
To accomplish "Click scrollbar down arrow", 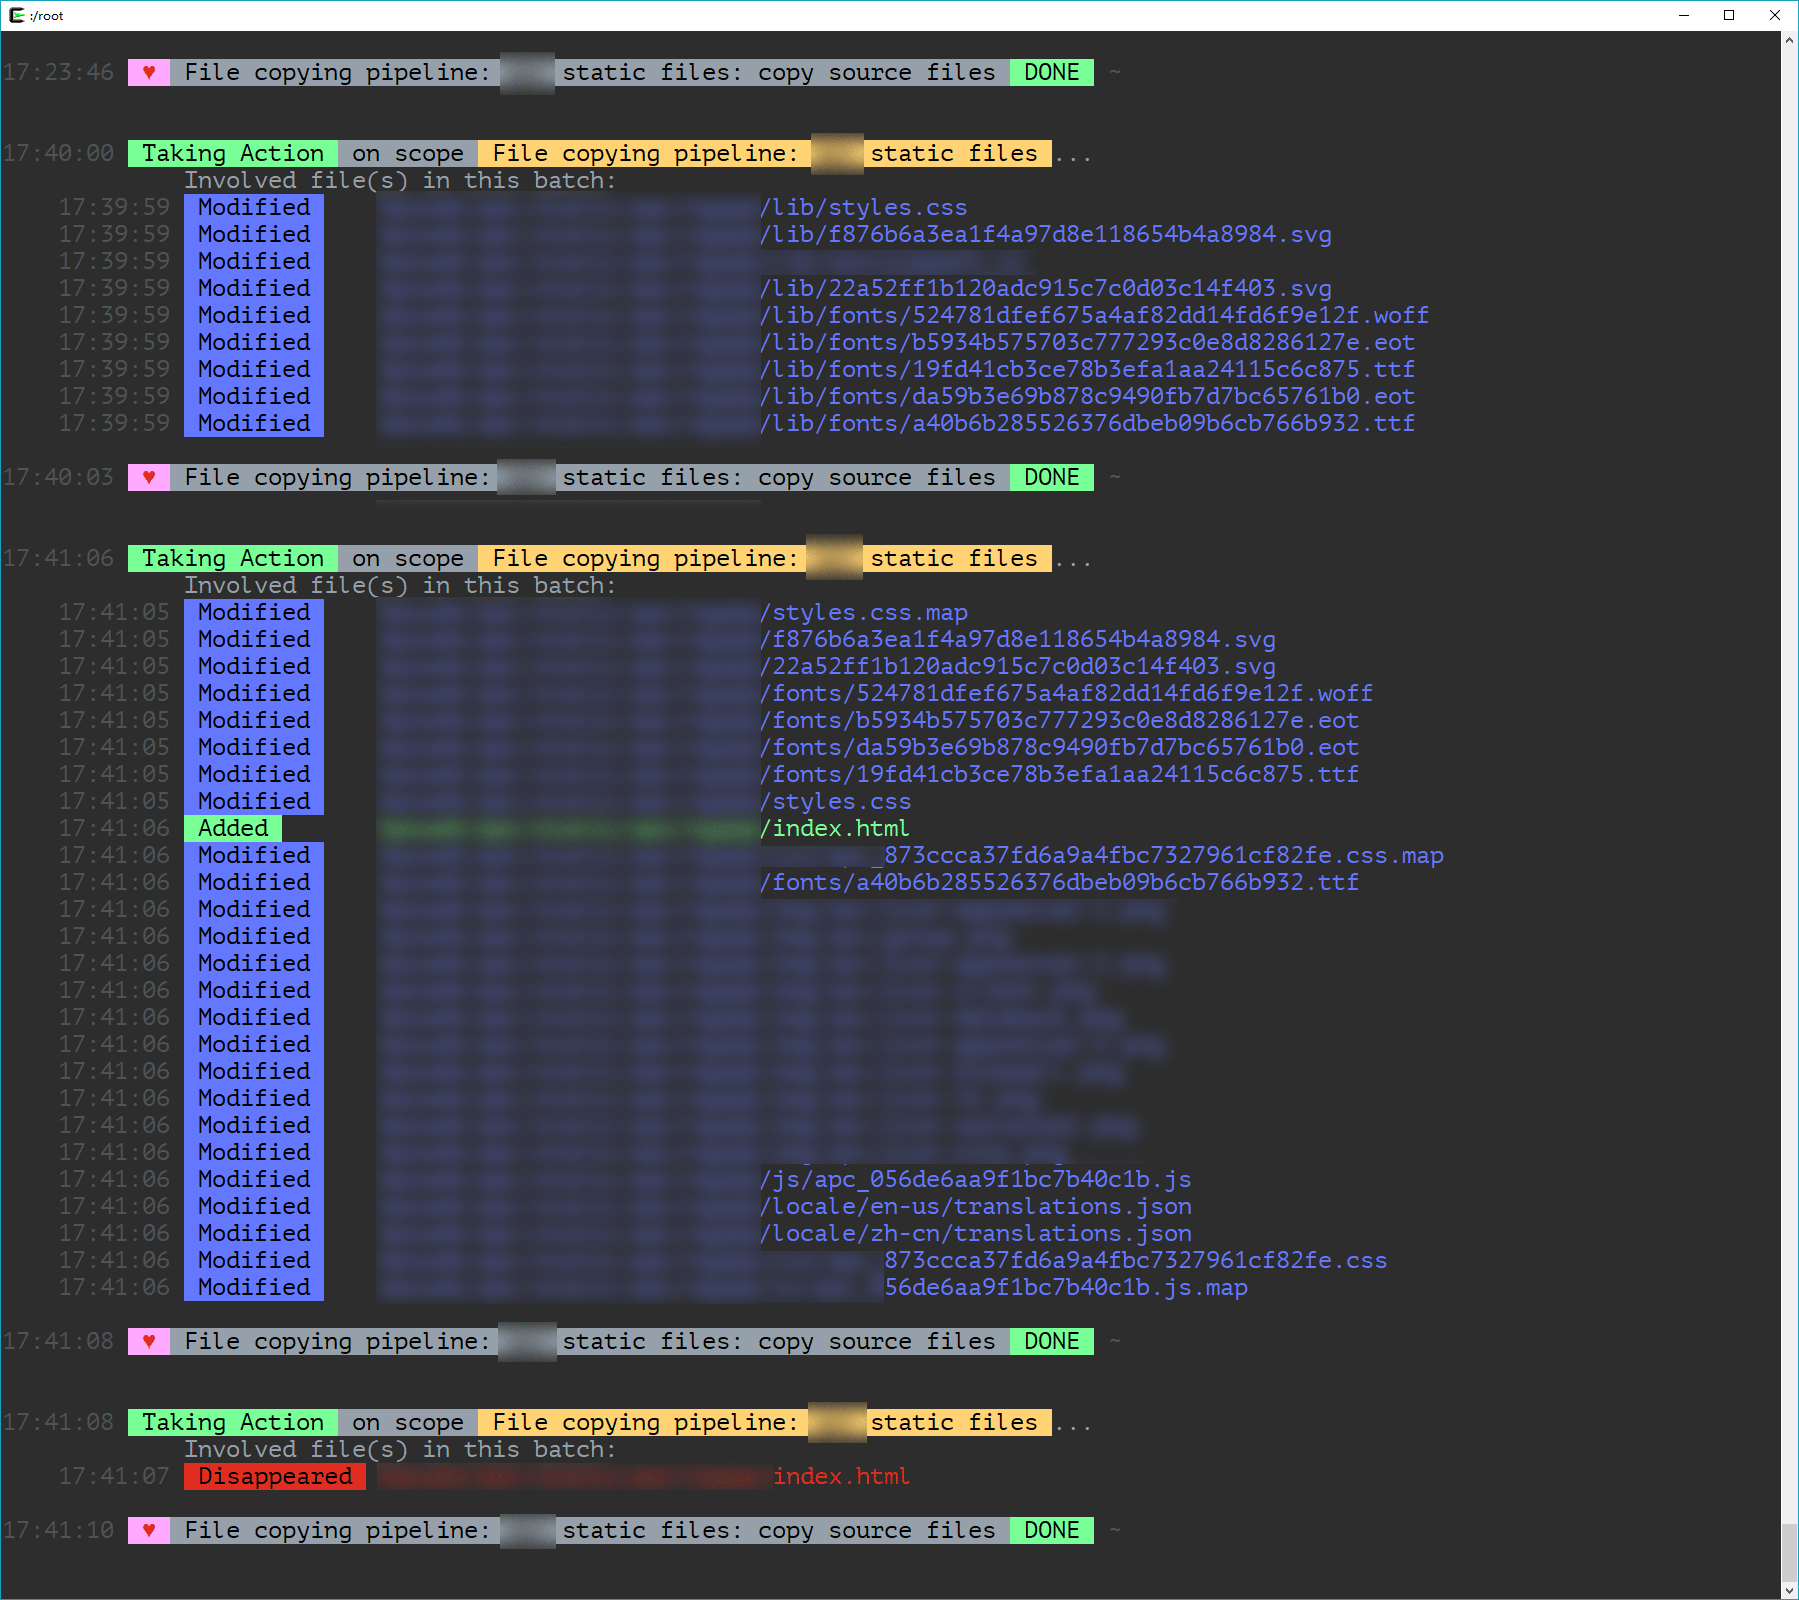I will click(x=1789, y=1590).
